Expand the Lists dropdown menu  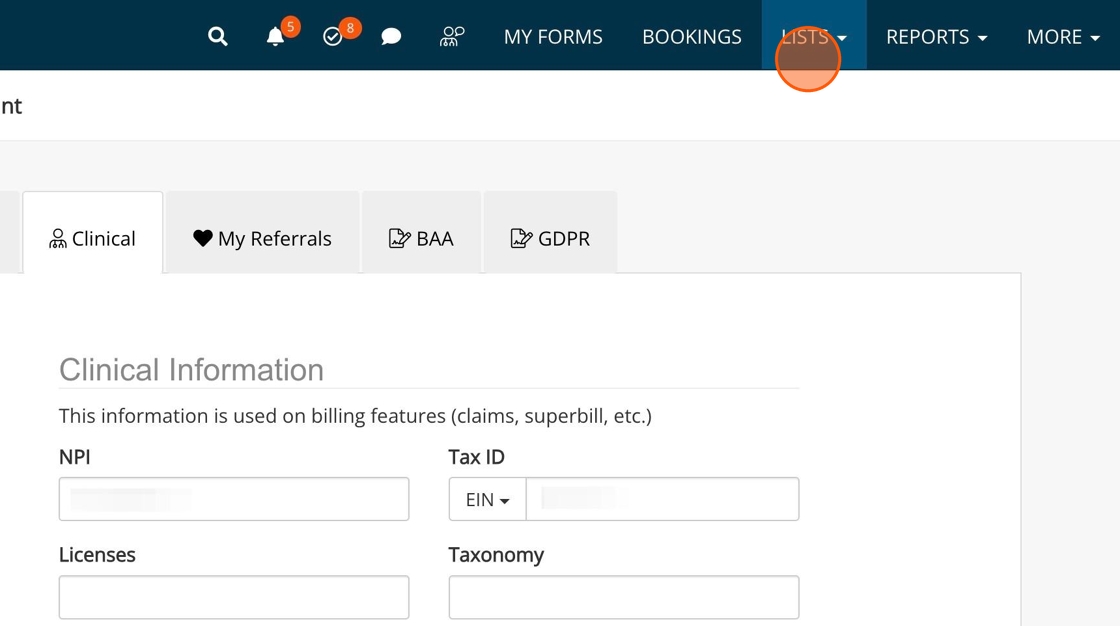[813, 37]
